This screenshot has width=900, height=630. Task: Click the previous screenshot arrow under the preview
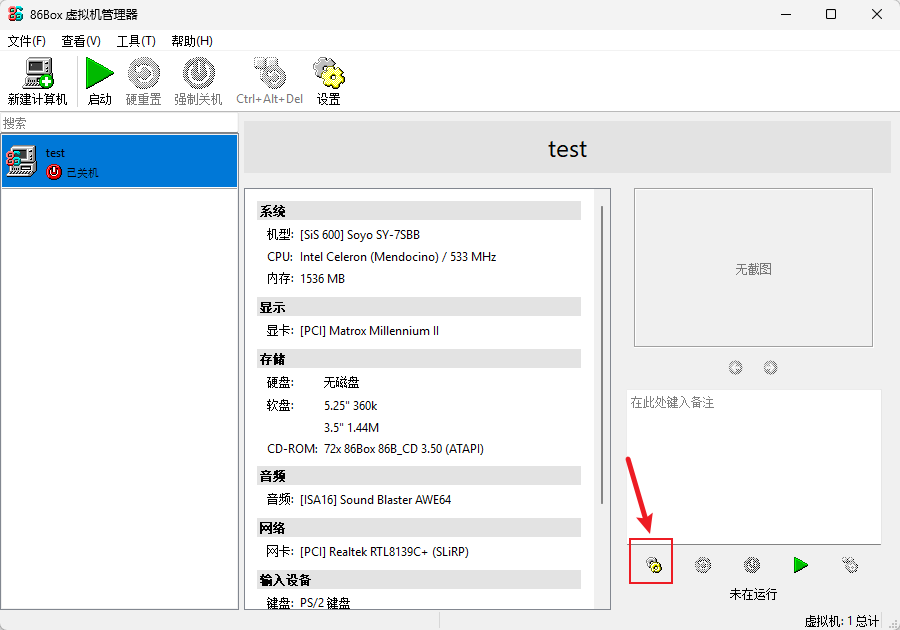[x=736, y=367]
